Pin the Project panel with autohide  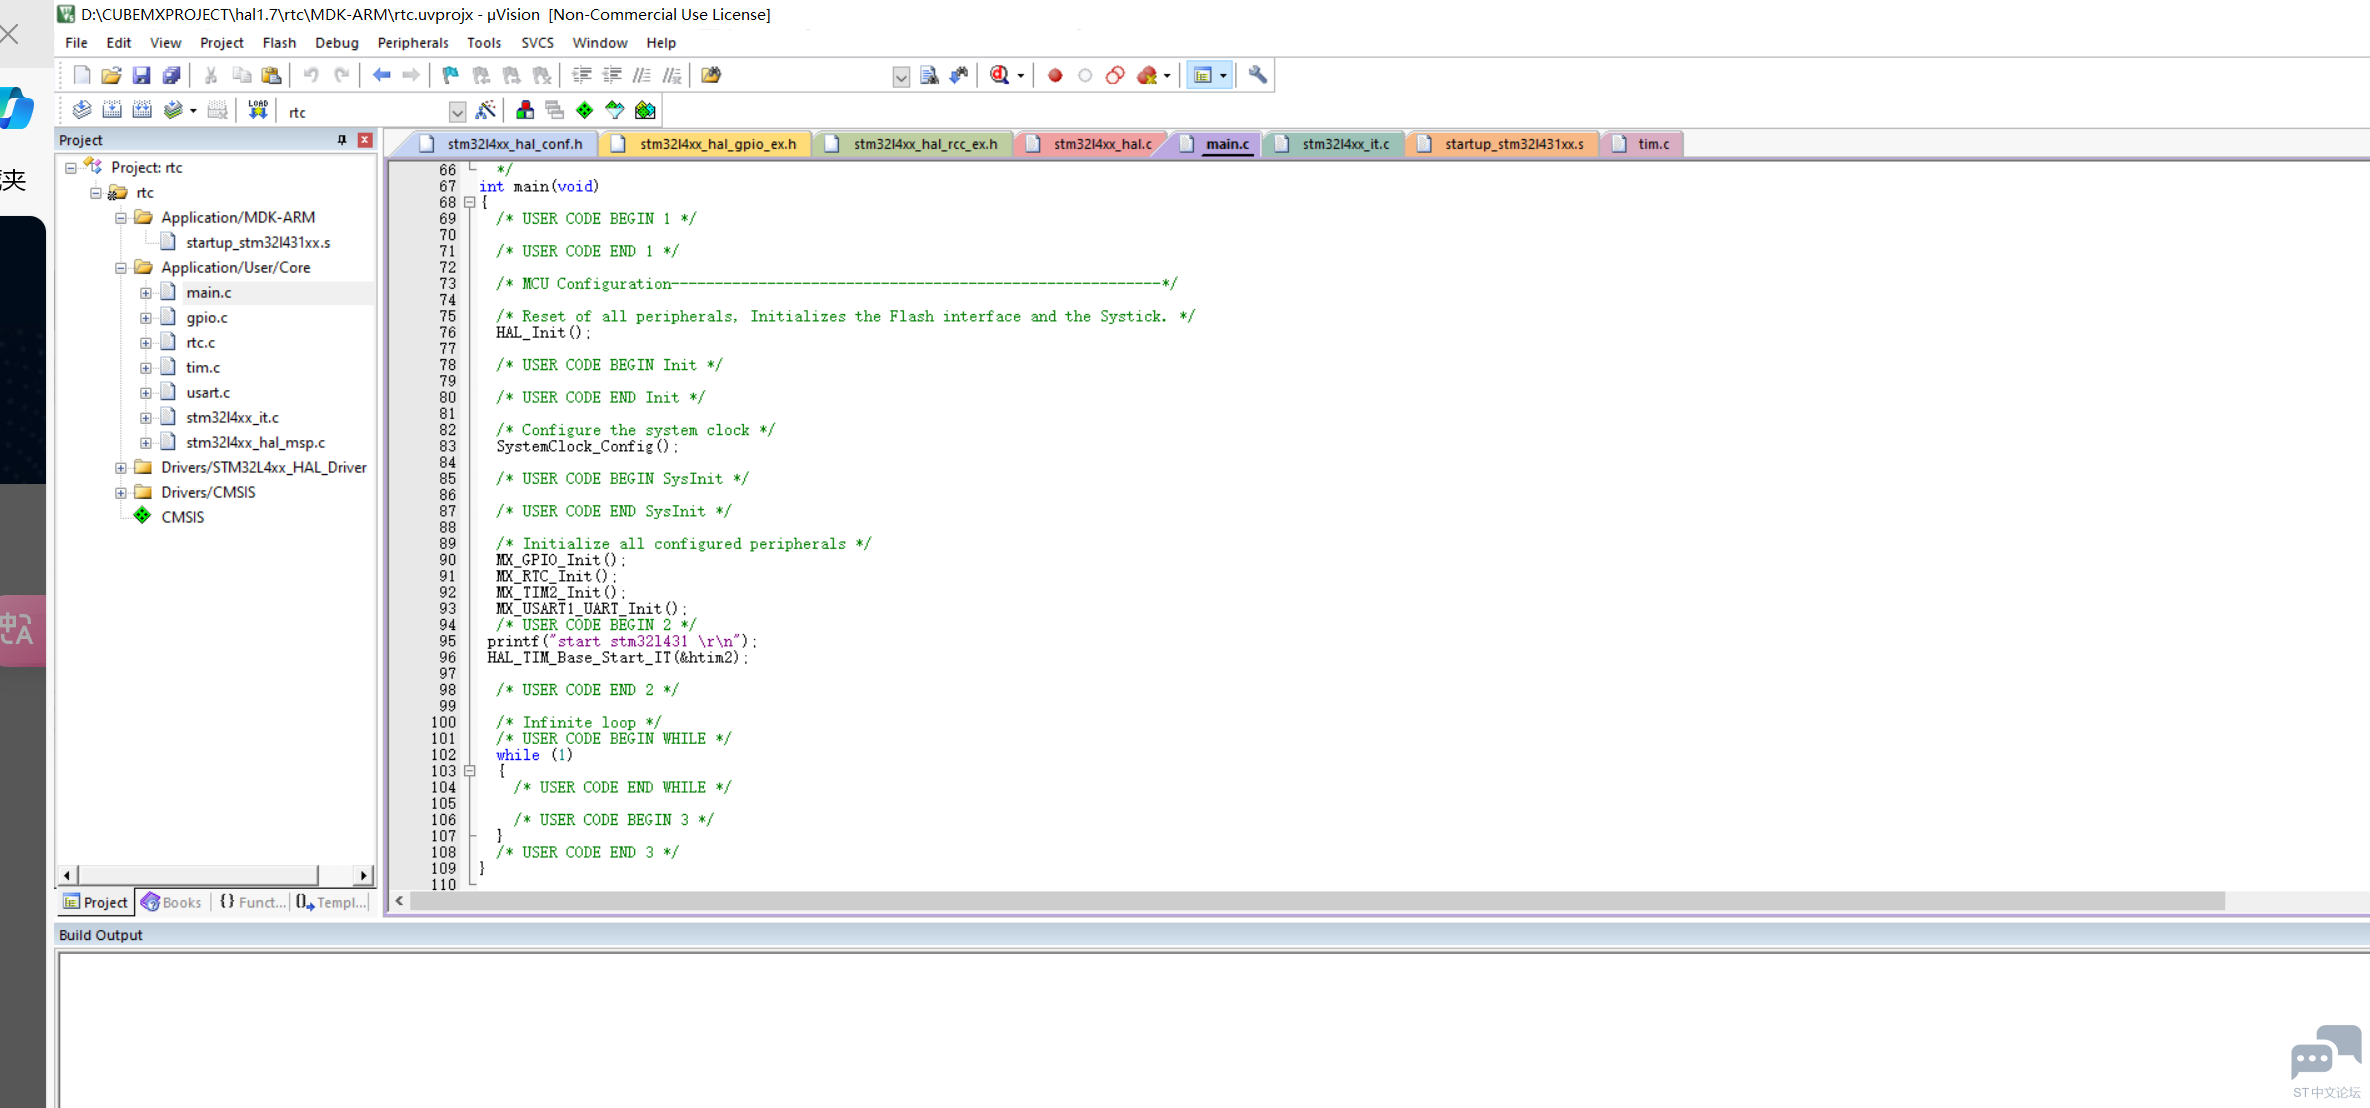(x=342, y=140)
